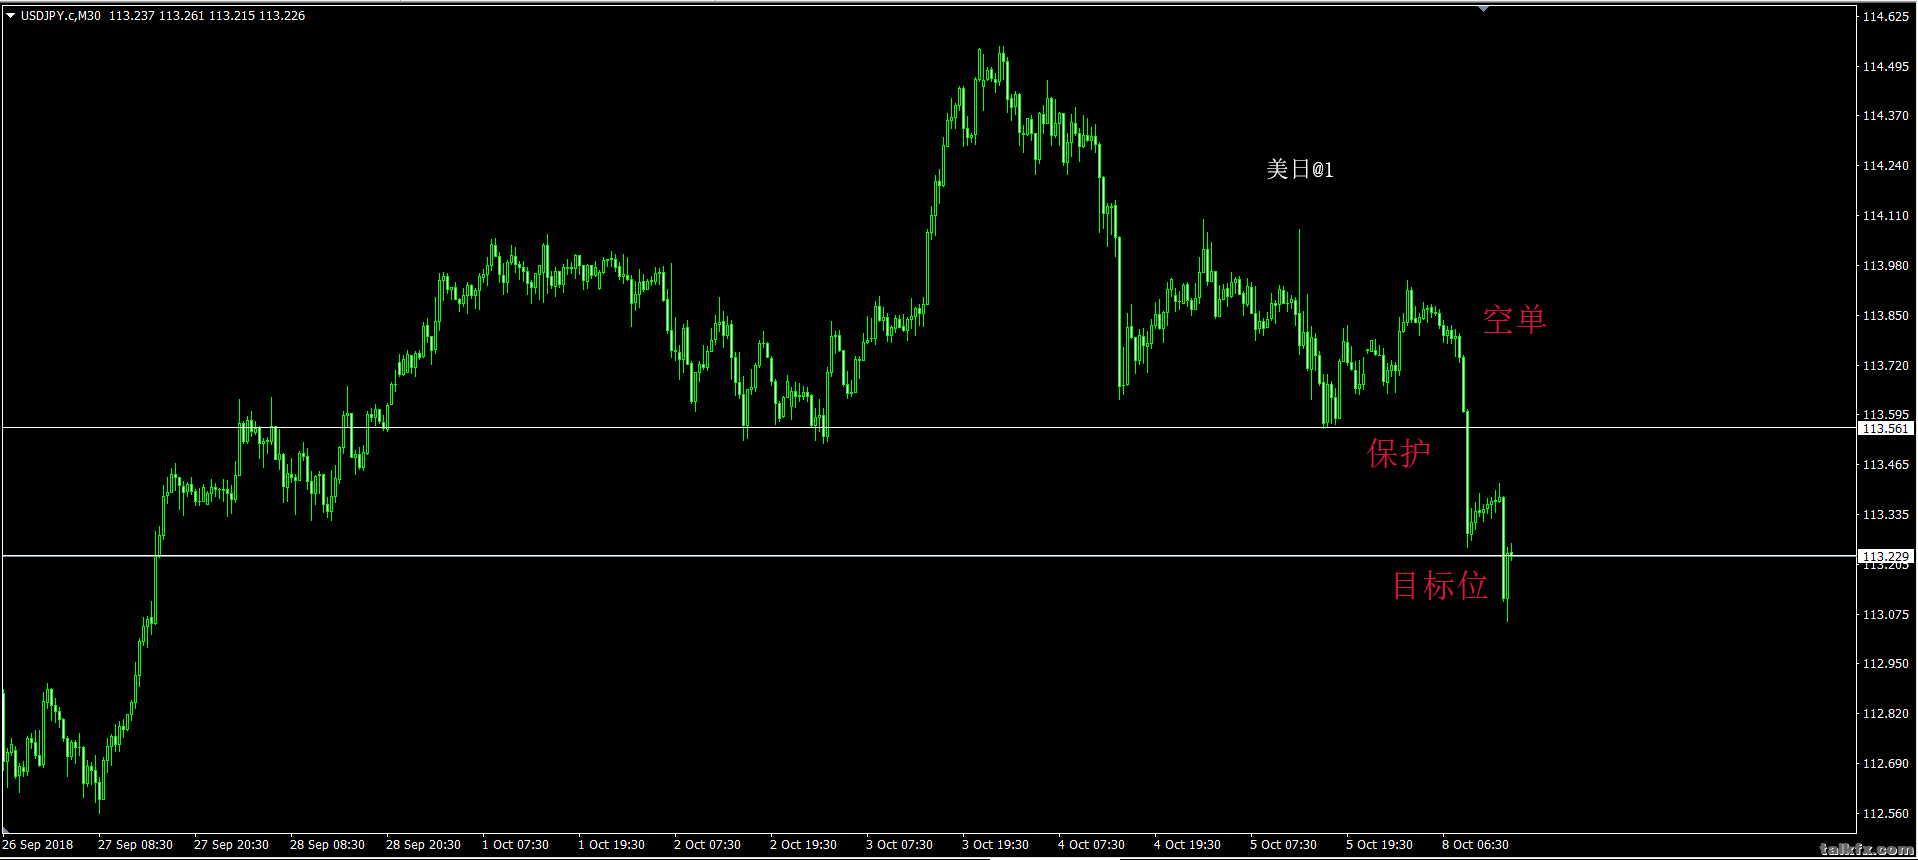Viewport: 1918px width, 860px height.
Task: Click the 28 Sep 20:30 time label
Action: click(423, 845)
